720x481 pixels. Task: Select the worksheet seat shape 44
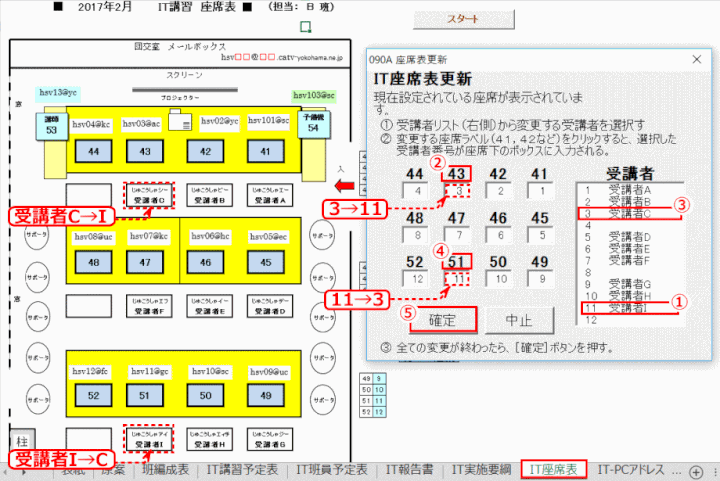(94, 151)
